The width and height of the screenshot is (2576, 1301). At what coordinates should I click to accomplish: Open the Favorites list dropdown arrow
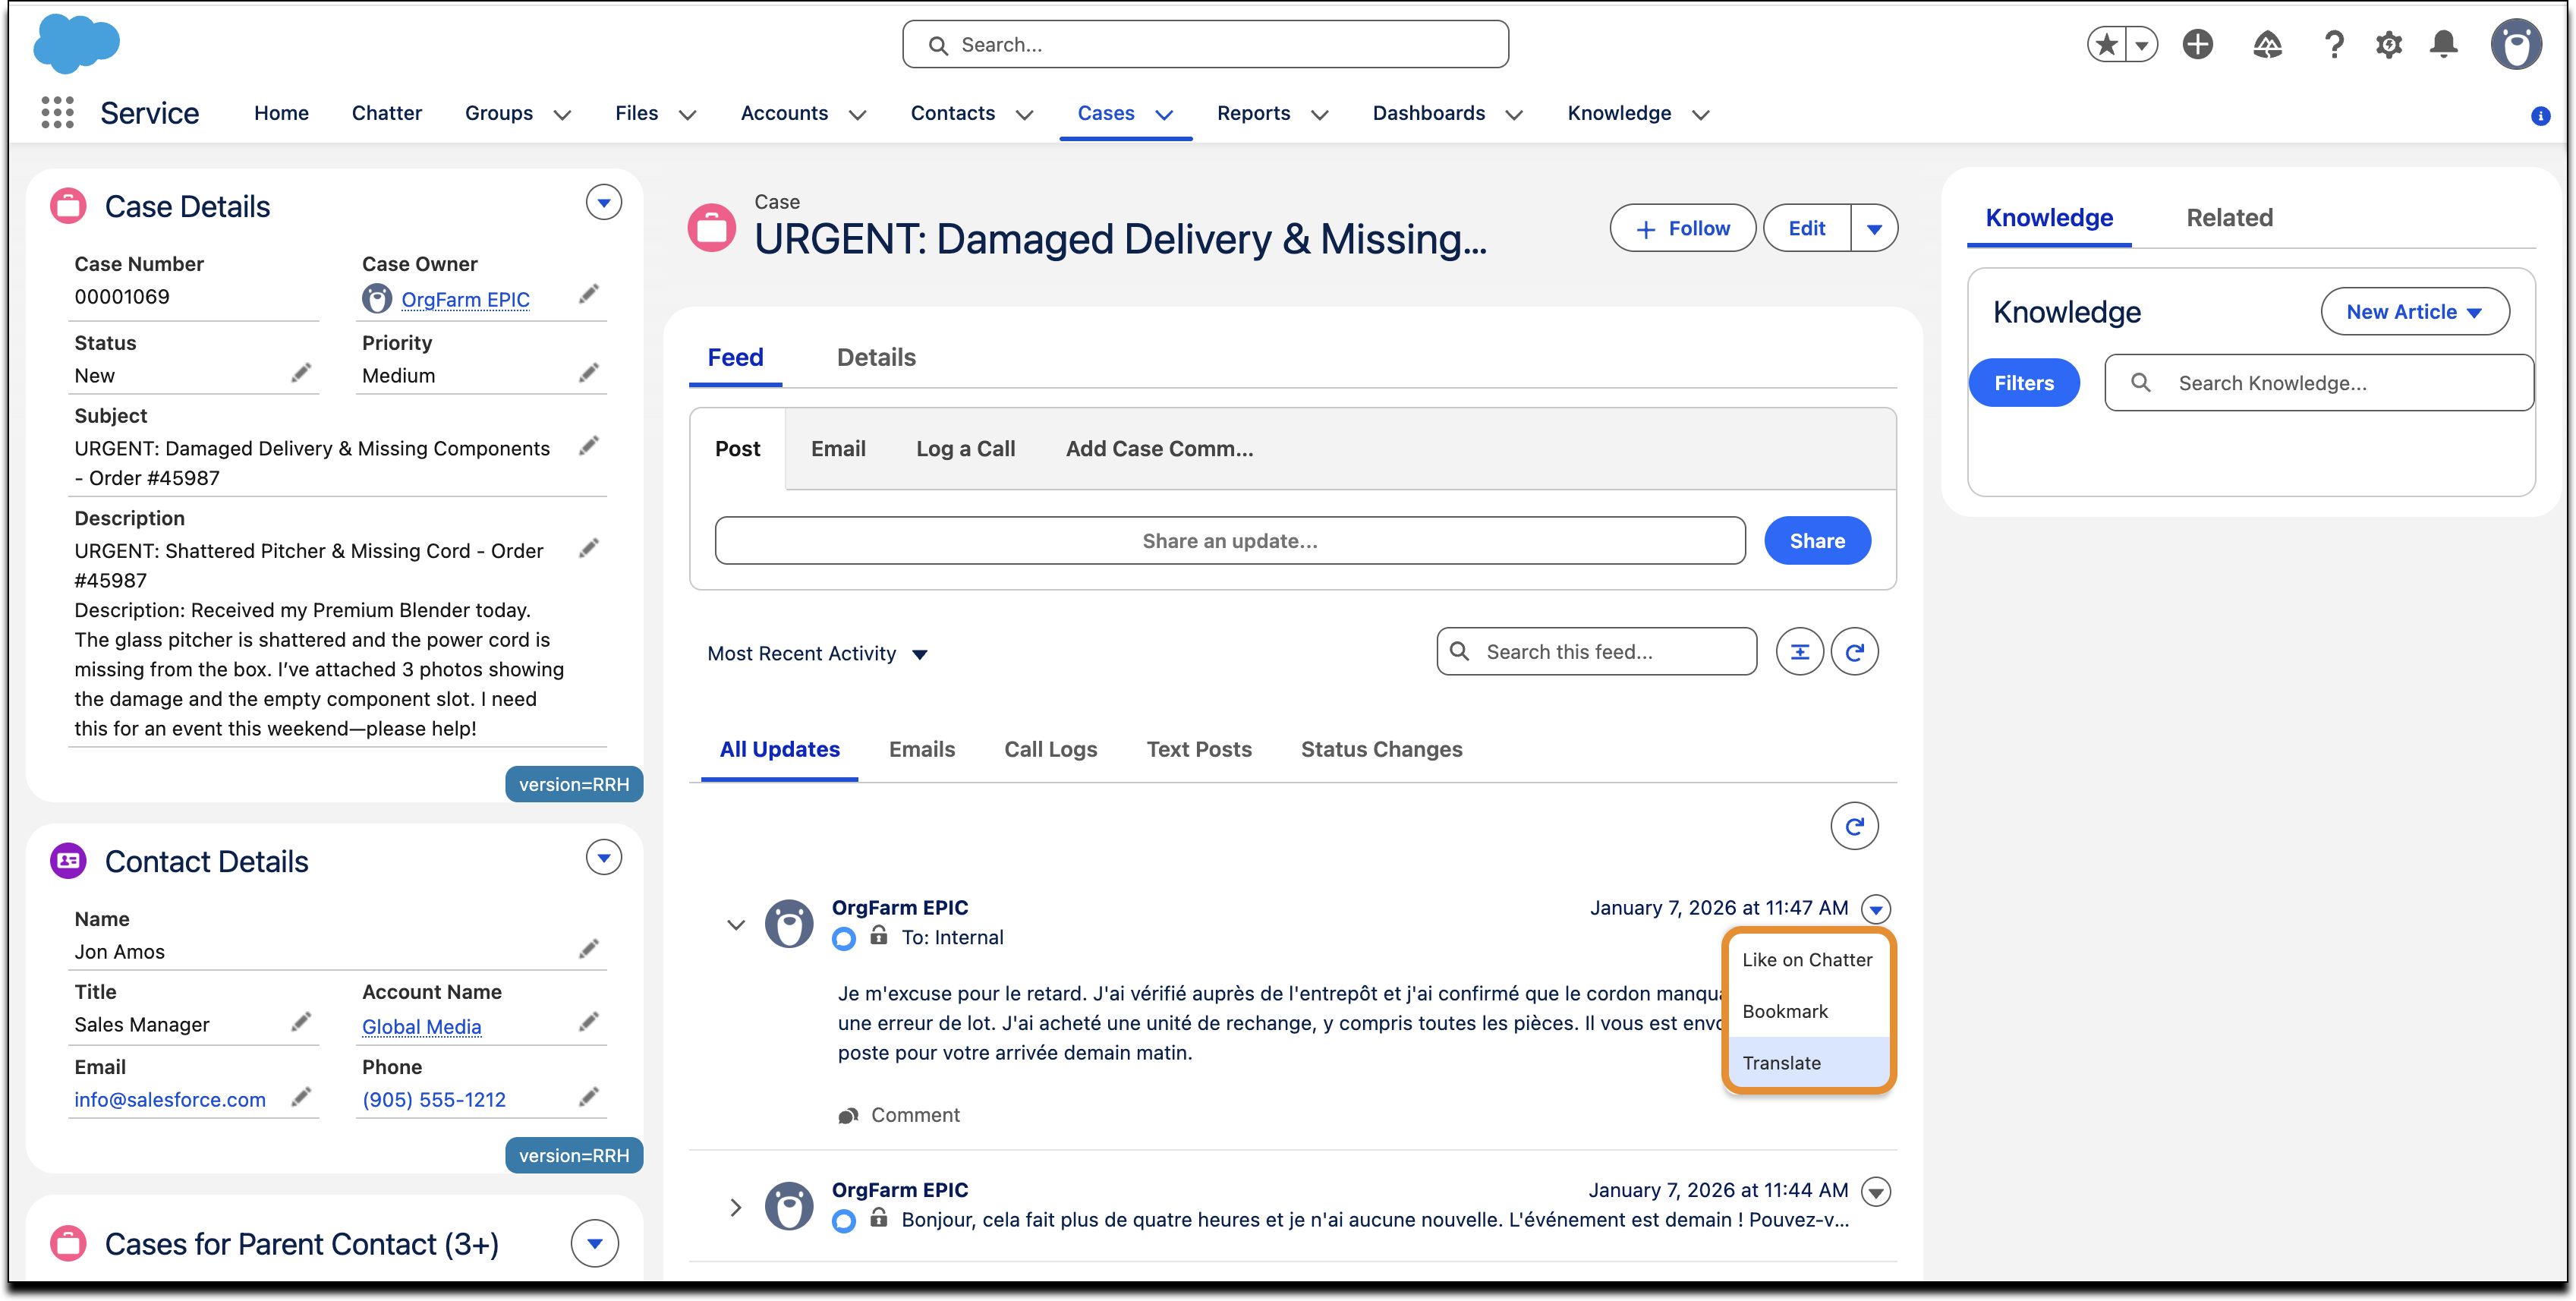pos(2141,44)
